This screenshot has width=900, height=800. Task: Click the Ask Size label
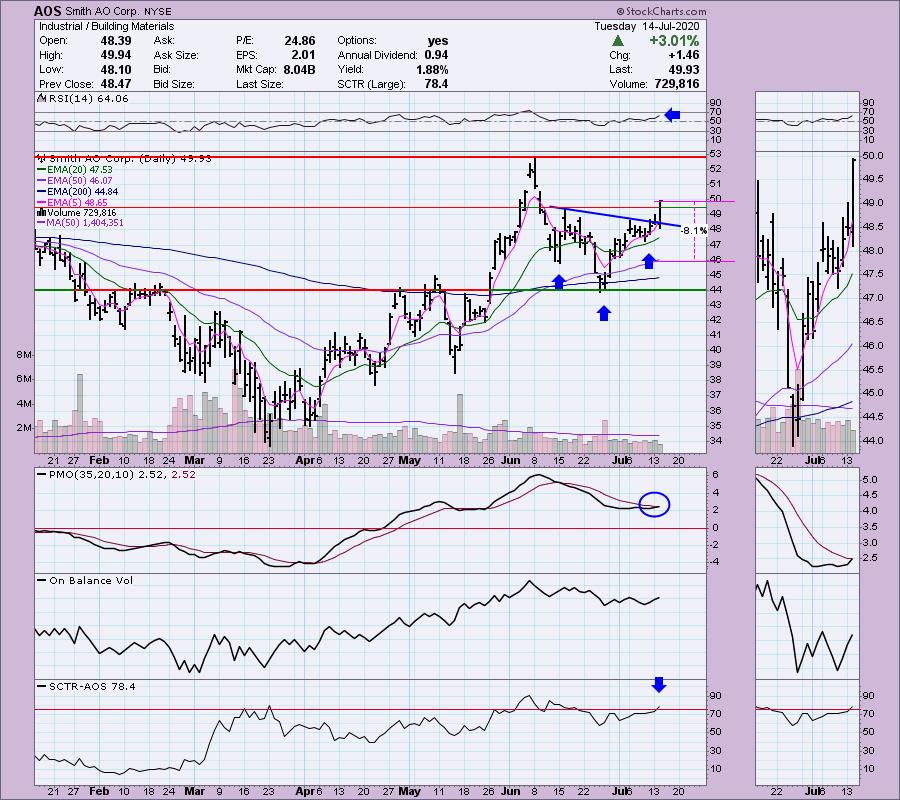[x=176, y=55]
